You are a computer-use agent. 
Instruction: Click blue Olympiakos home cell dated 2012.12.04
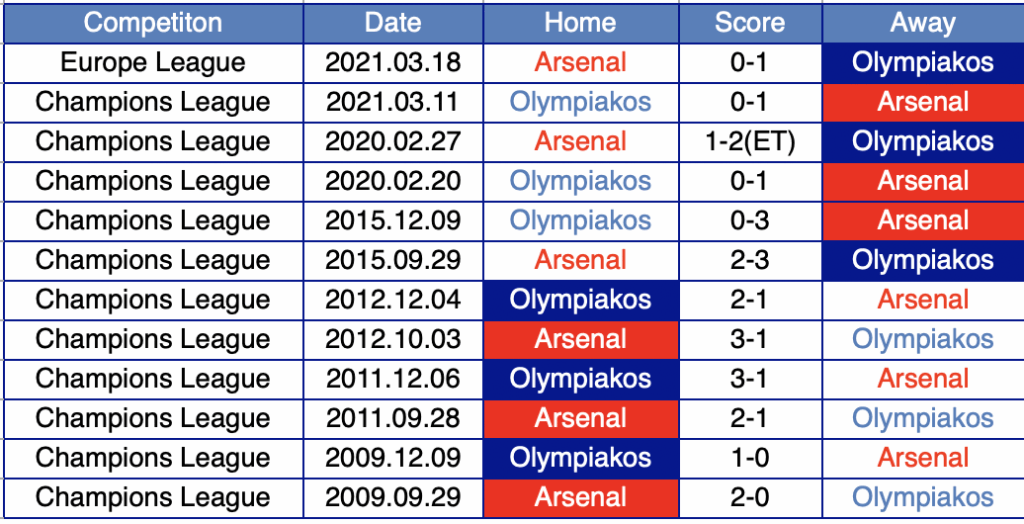coord(581,300)
